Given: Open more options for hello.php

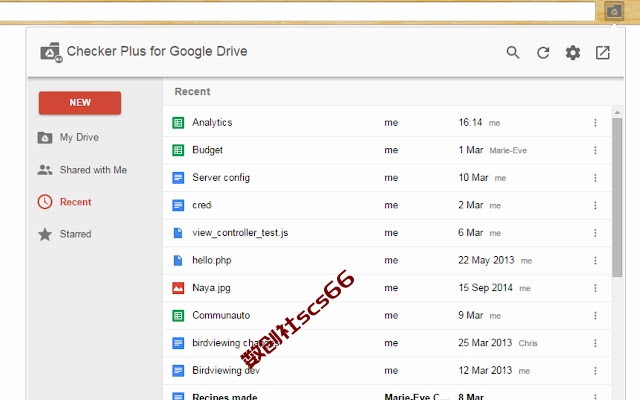Looking at the screenshot, I should tap(595, 260).
